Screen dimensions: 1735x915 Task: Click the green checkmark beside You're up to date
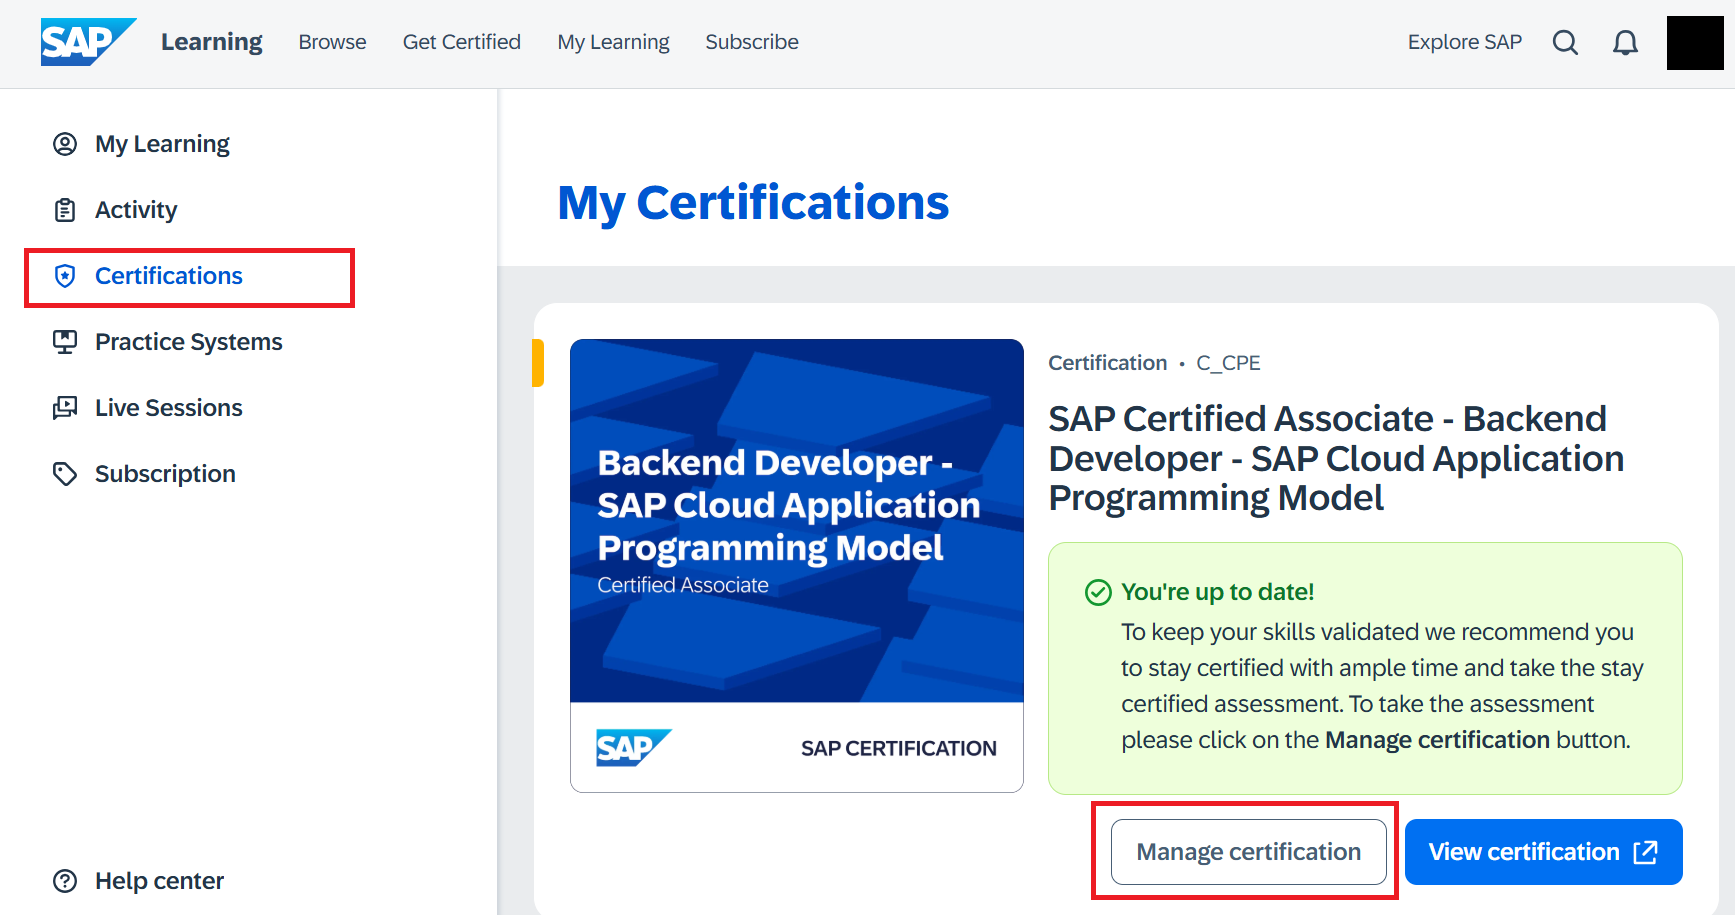click(x=1098, y=592)
